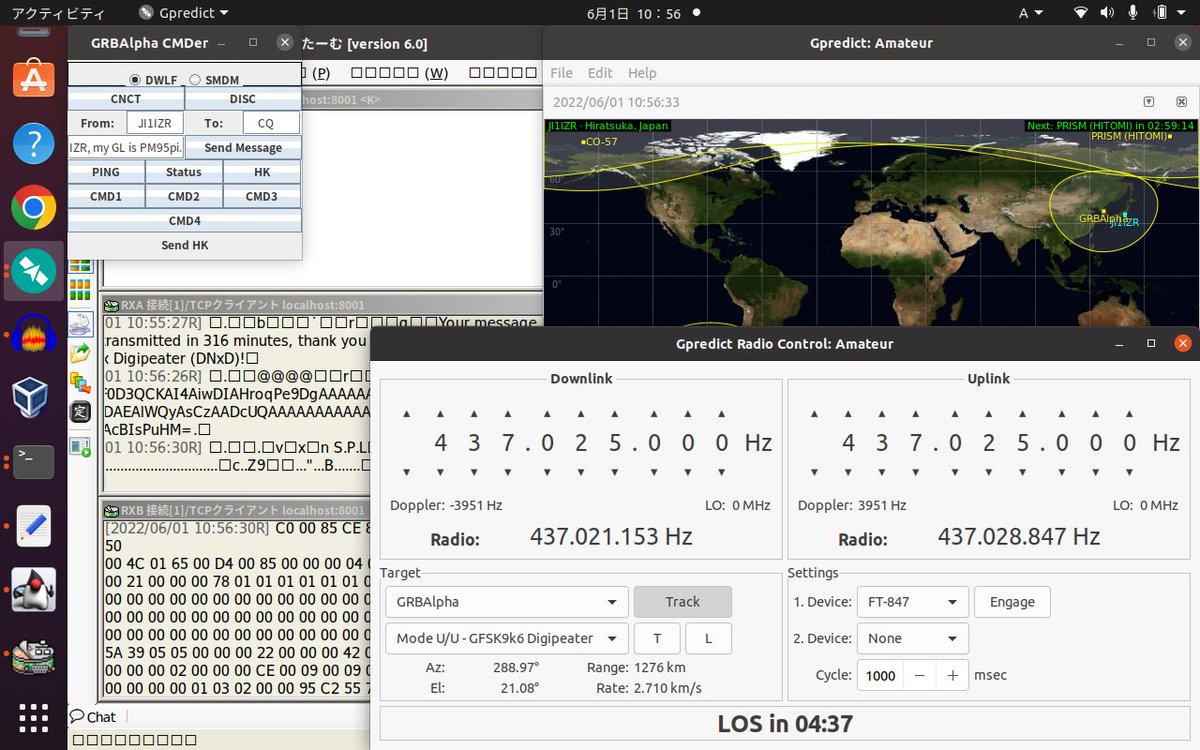Open the GRBAlpha target satellite dropdown

(507, 602)
